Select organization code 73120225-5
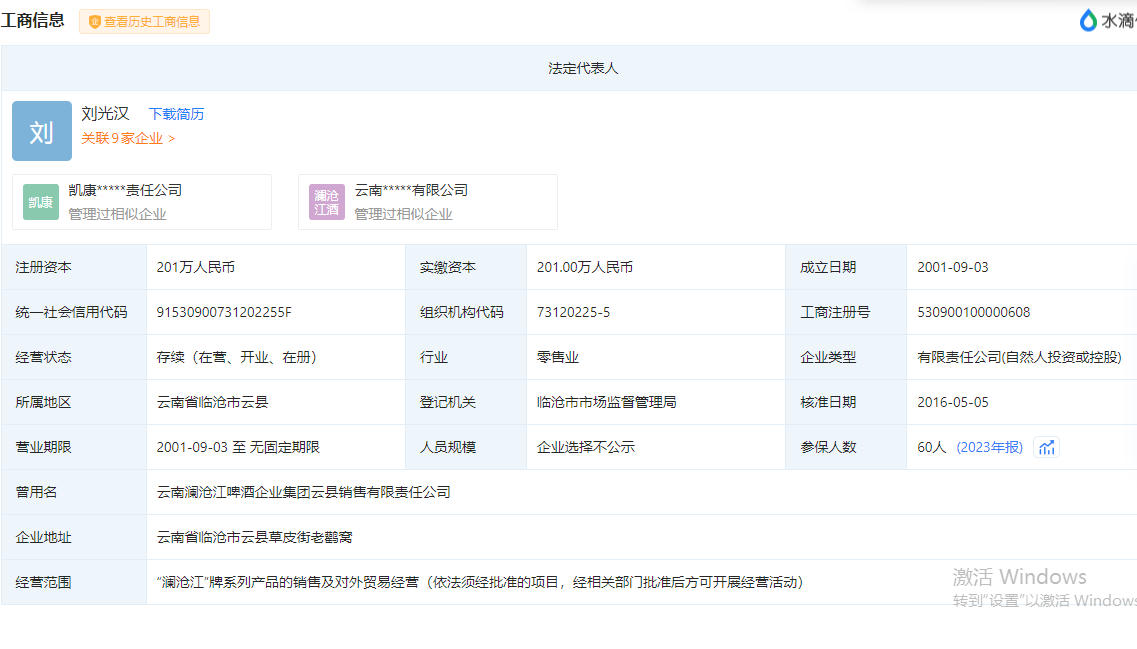The width and height of the screenshot is (1137, 649). (574, 313)
